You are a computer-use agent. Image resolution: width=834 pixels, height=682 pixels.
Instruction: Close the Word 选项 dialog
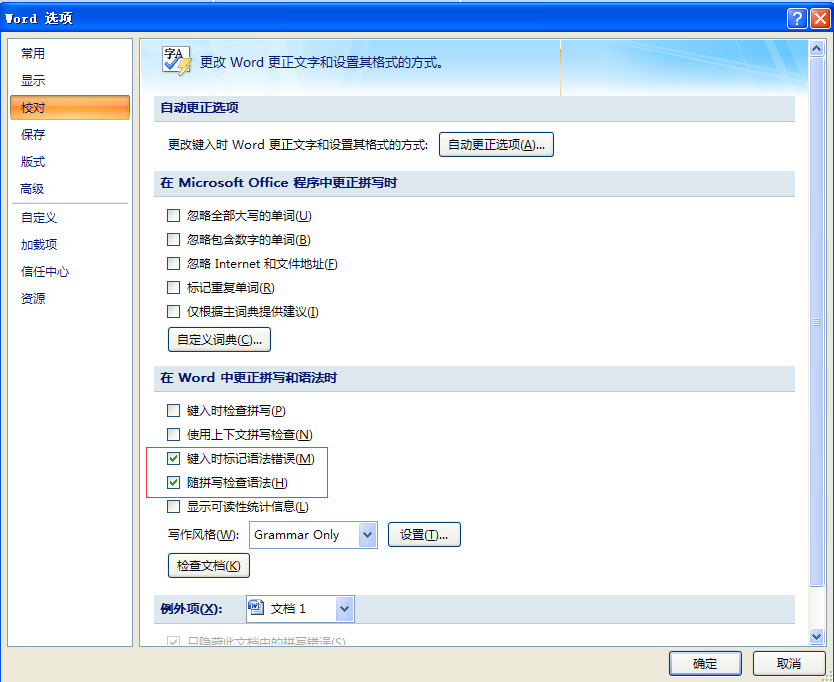pyautogui.click(x=820, y=19)
